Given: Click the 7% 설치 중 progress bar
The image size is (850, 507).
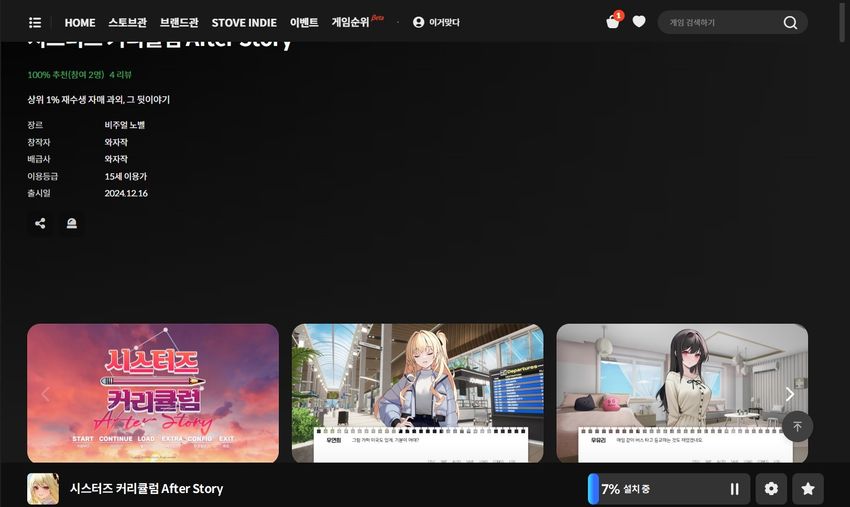Looking at the screenshot, I should [669, 489].
